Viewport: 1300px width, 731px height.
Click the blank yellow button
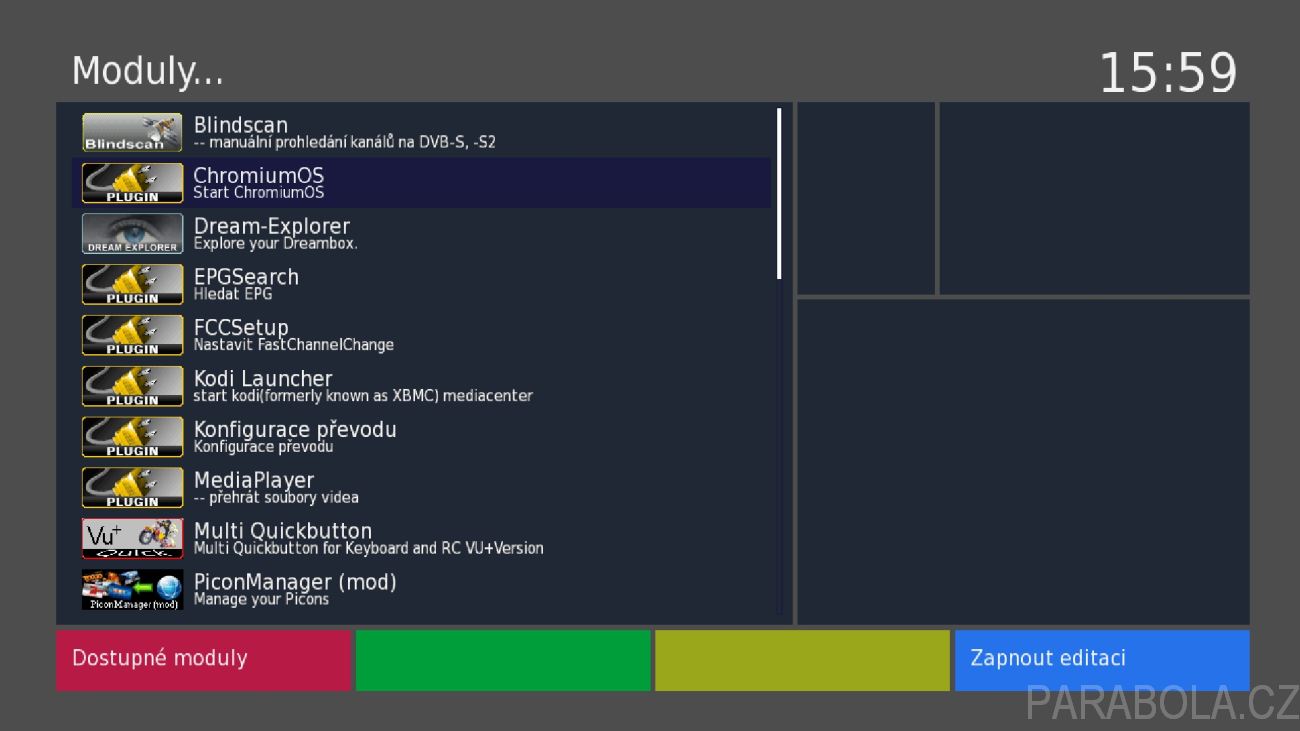802,659
